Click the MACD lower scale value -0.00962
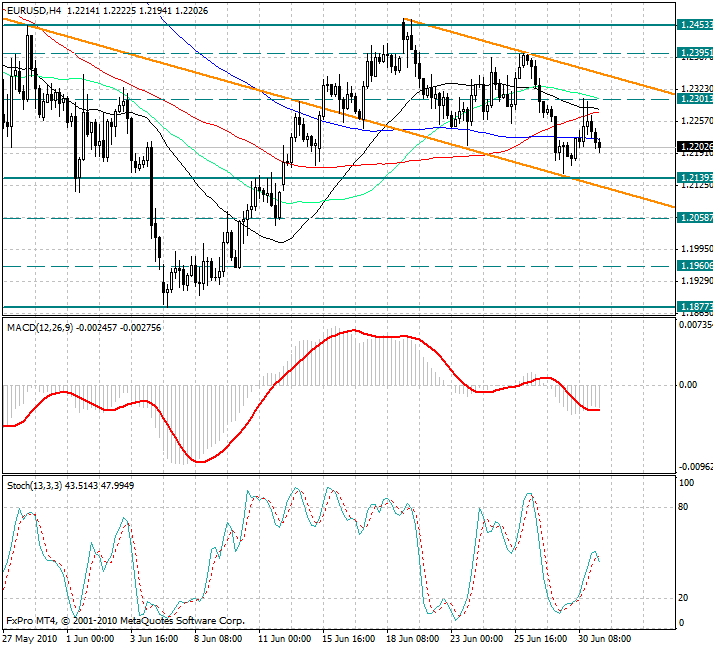 click(x=695, y=467)
